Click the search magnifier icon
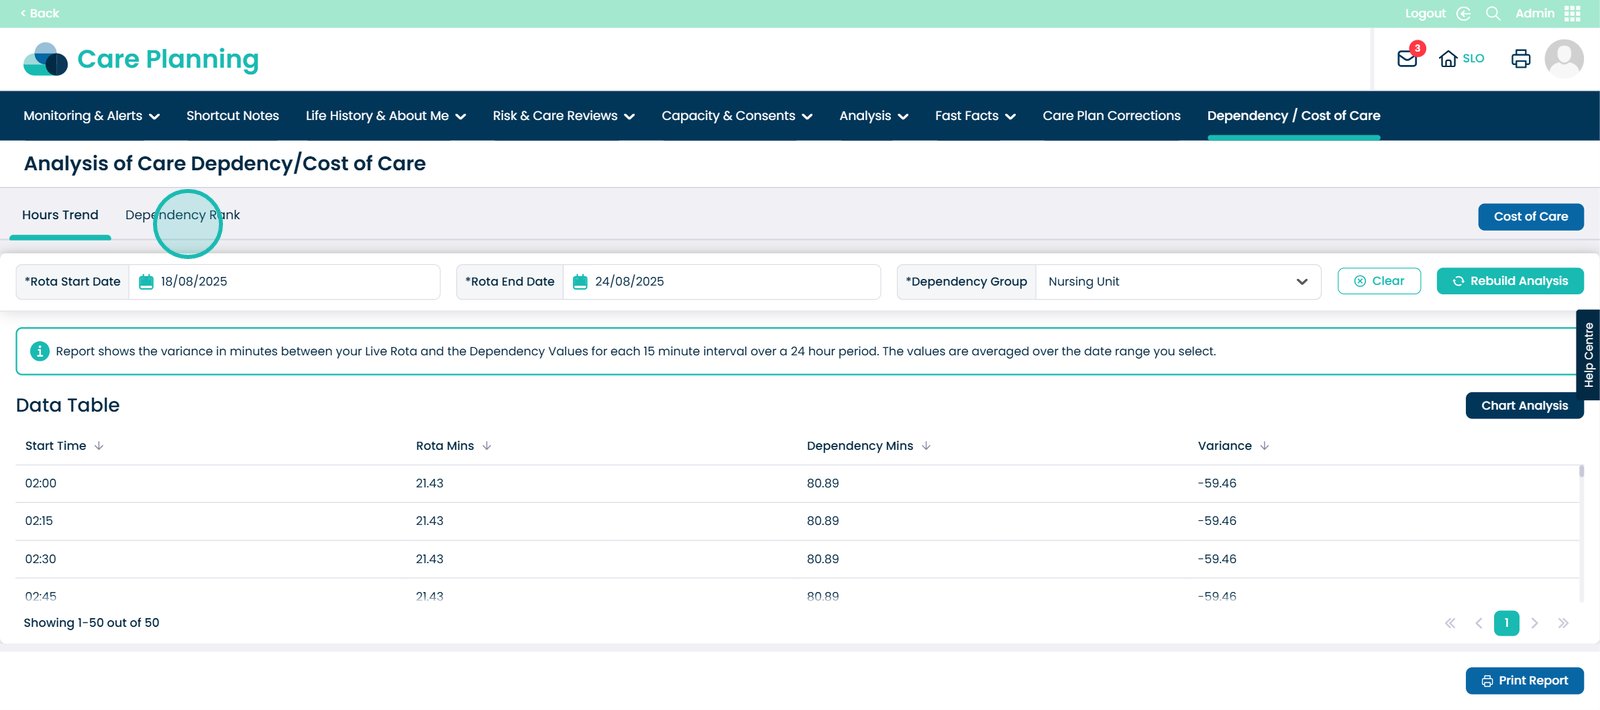 pos(1493,13)
